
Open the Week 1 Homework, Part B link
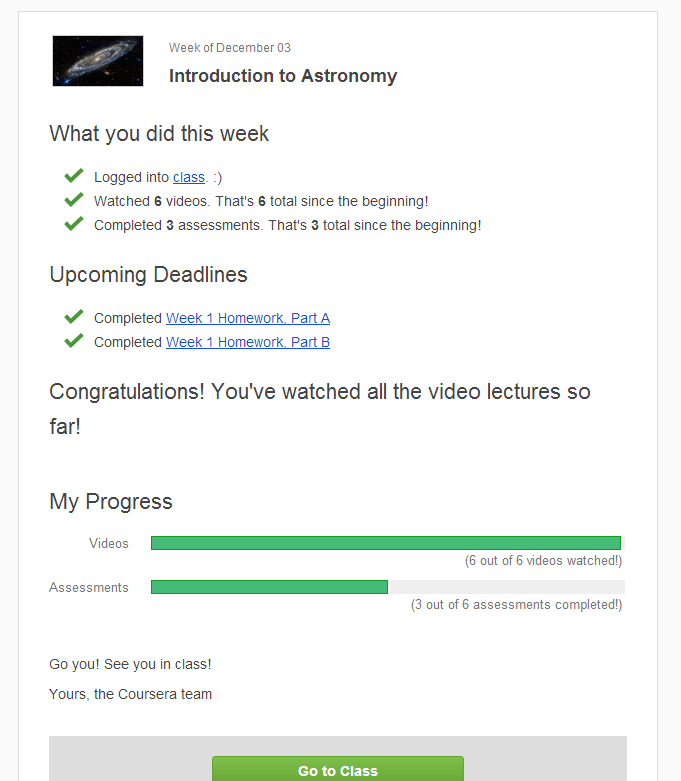pyautogui.click(x=248, y=342)
